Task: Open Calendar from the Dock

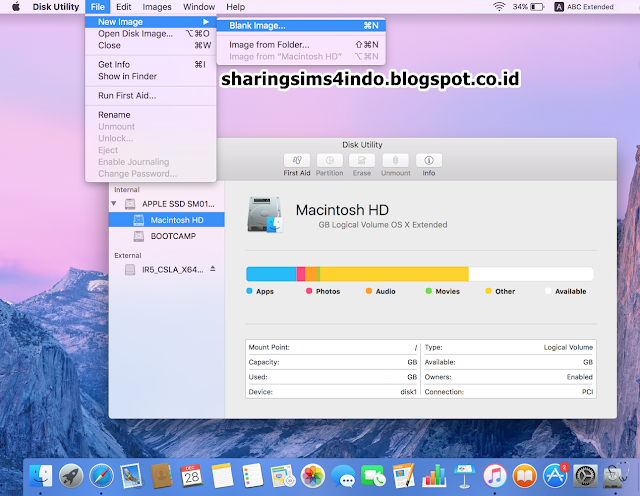Action: coord(192,476)
